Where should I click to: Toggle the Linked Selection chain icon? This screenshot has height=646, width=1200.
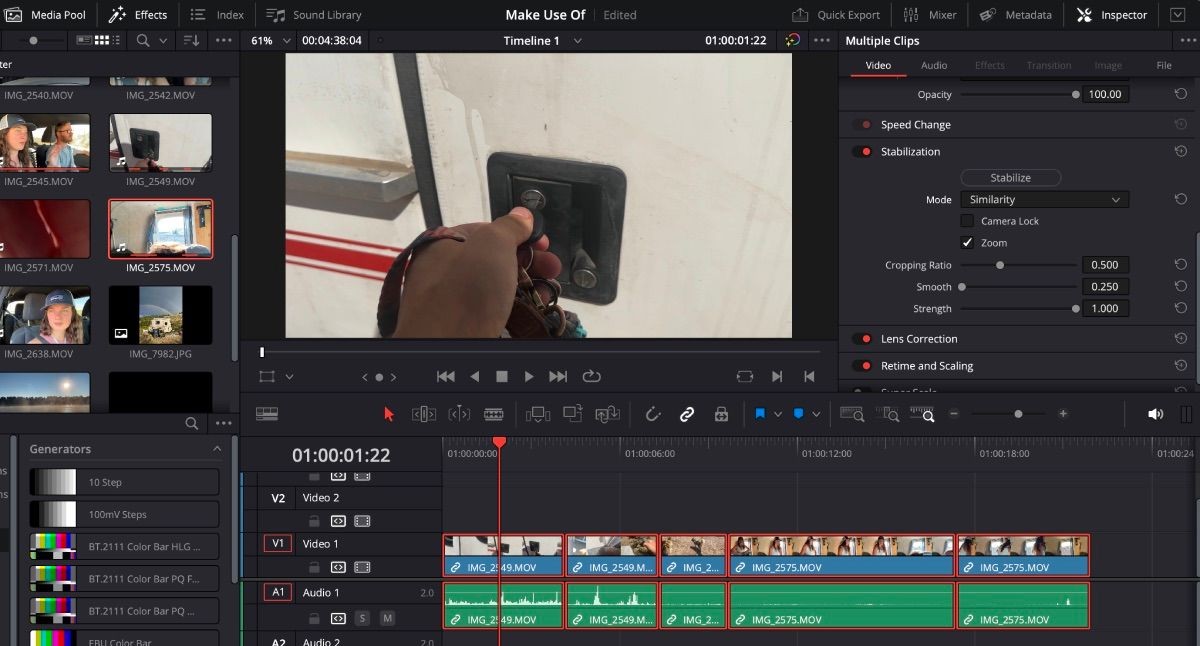[687, 414]
